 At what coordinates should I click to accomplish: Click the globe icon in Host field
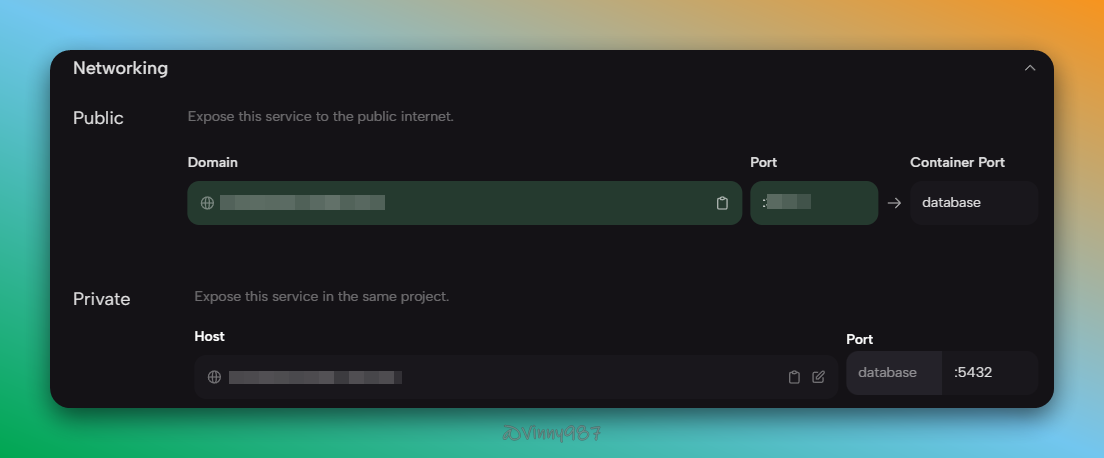coord(214,377)
